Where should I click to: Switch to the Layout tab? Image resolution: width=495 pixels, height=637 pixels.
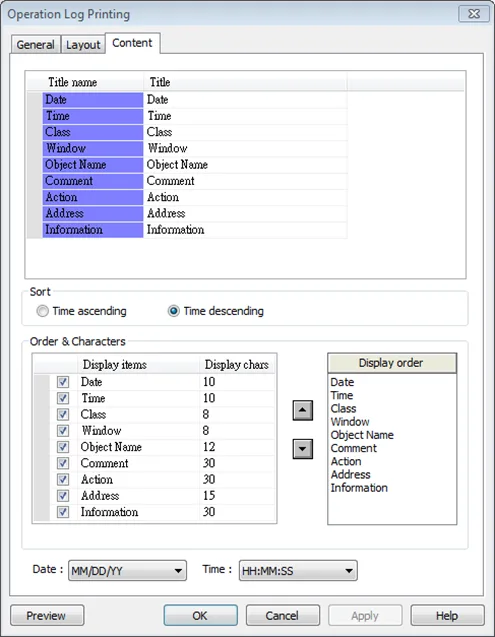coord(83,44)
